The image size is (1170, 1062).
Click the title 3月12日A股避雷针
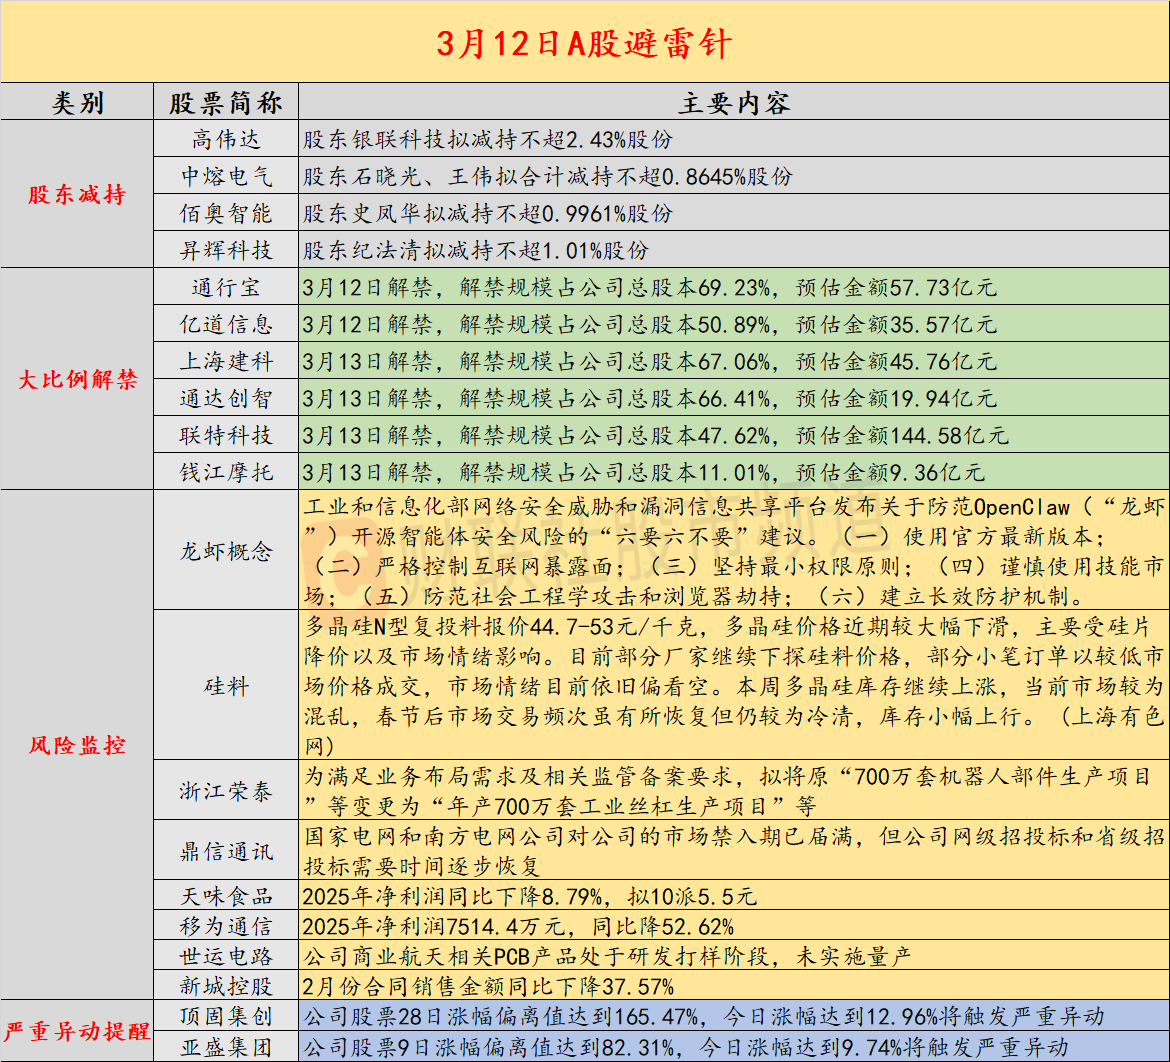coord(584,43)
